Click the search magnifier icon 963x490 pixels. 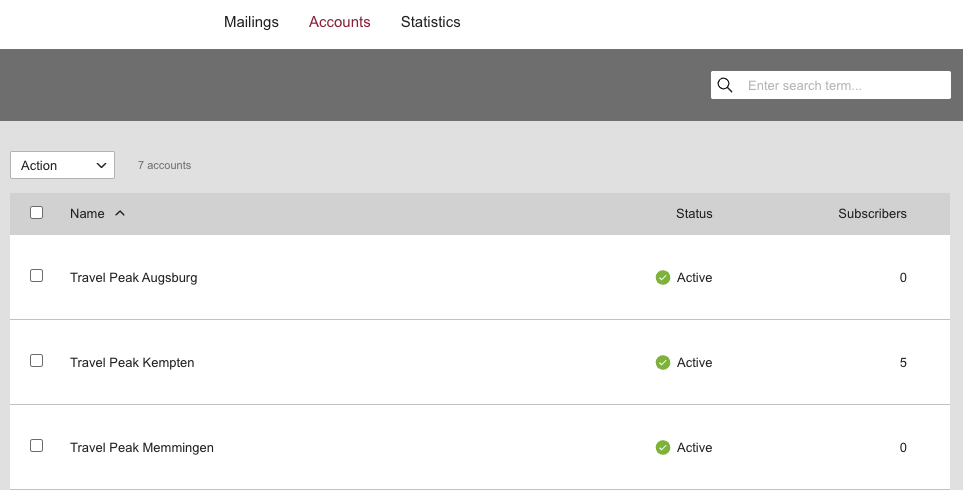tap(726, 85)
